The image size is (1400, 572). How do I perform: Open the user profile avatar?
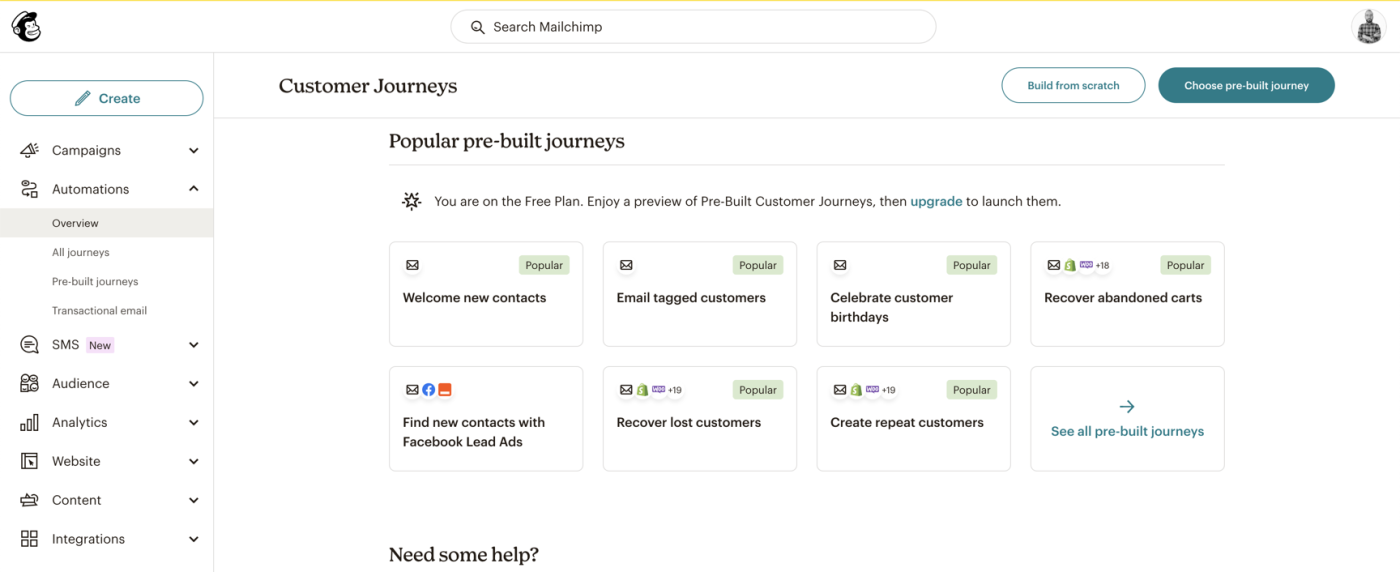[x=1369, y=27]
